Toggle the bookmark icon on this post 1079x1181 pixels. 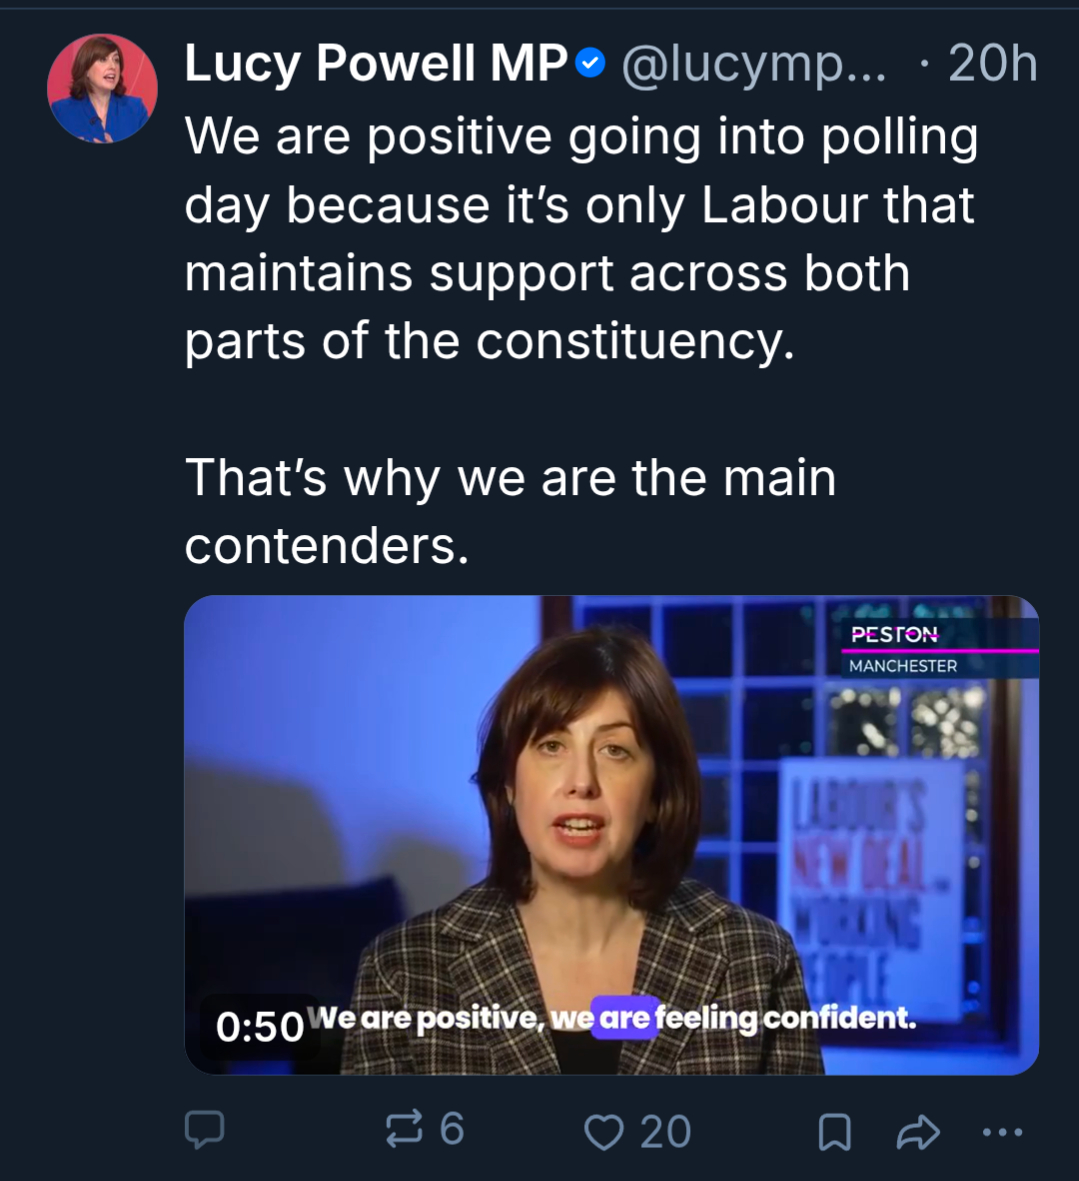pyautogui.click(x=834, y=1132)
